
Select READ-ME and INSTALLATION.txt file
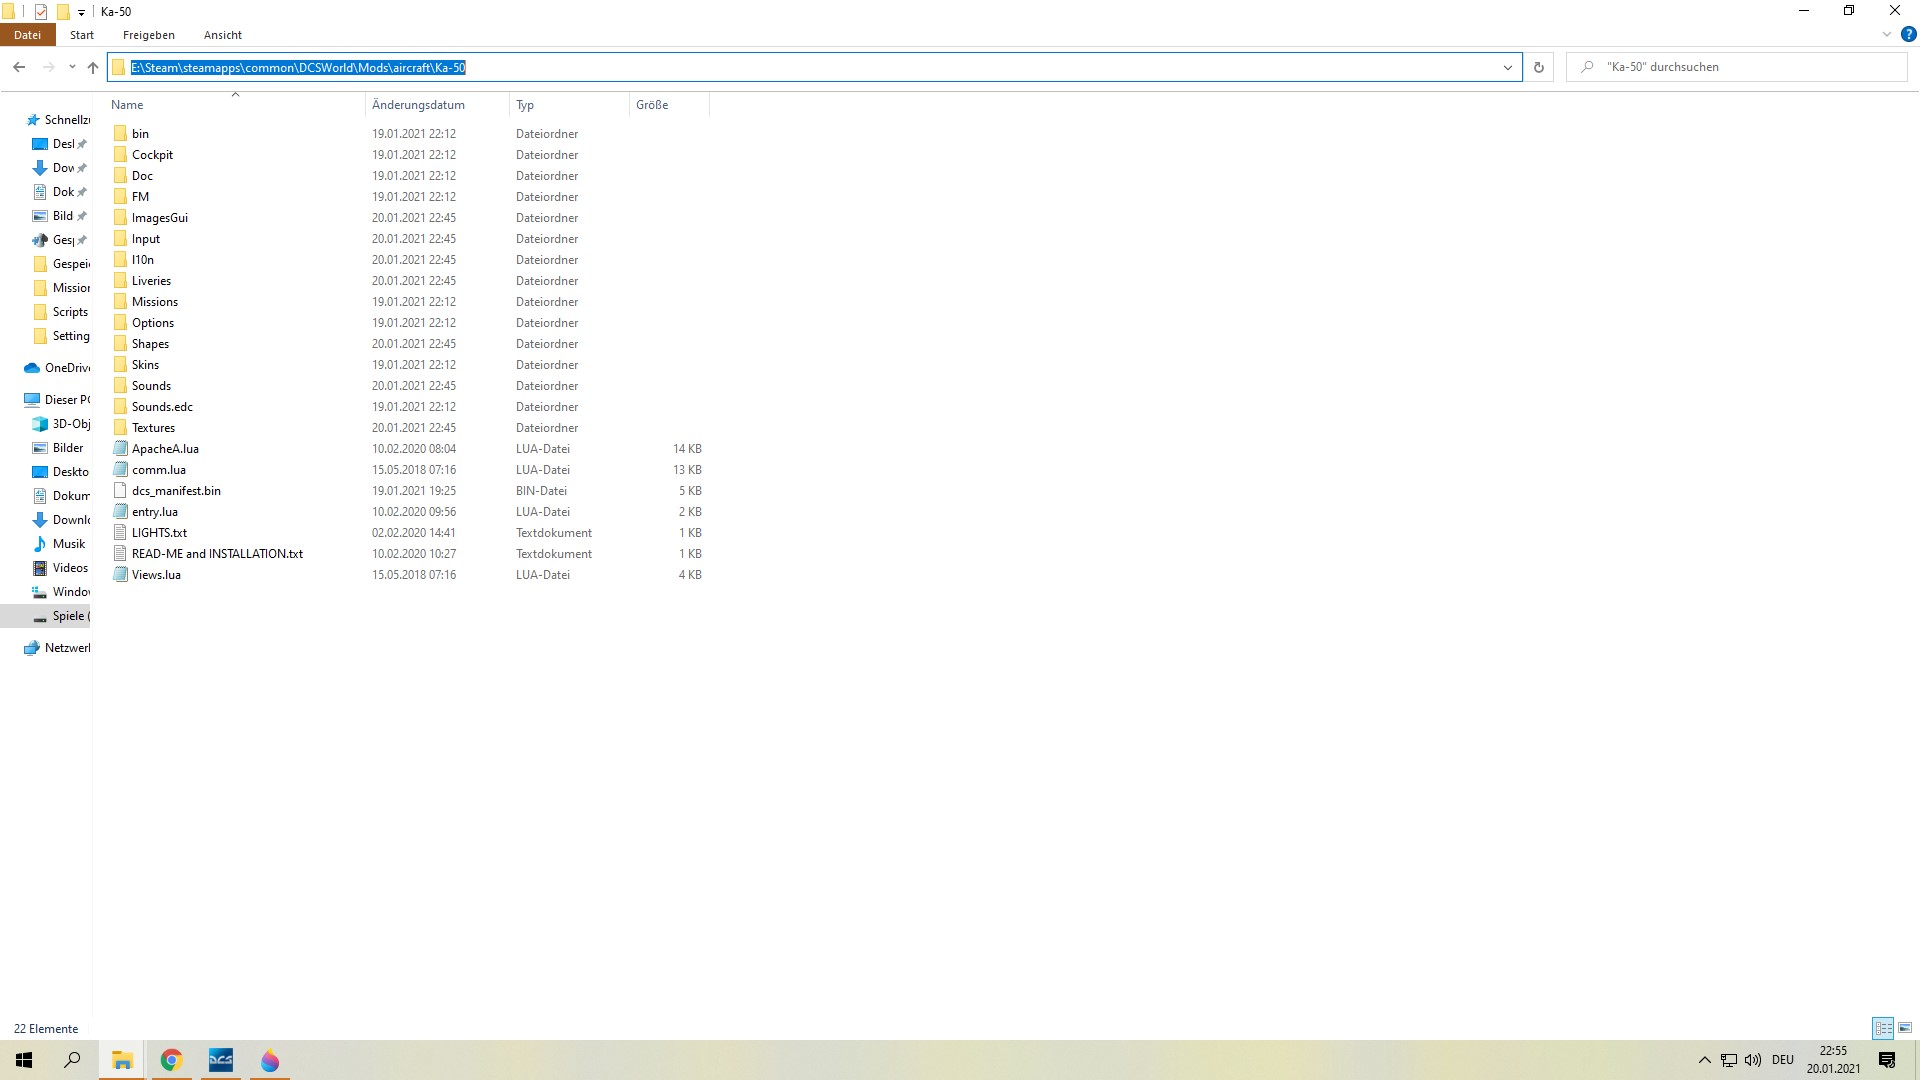(217, 554)
